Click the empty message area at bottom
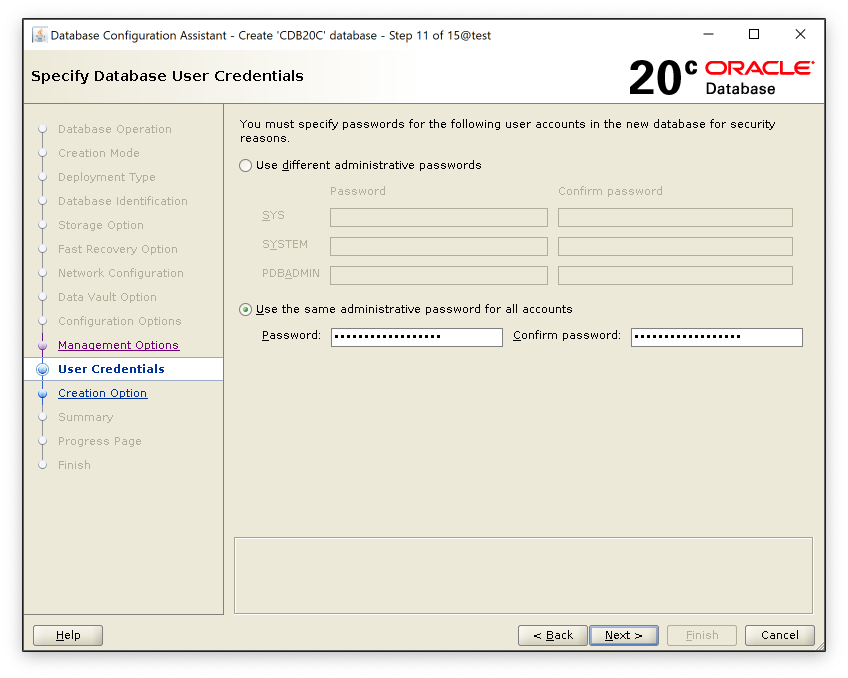Screen dimensions: 848x678 pyautogui.click(x=523, y=575)
